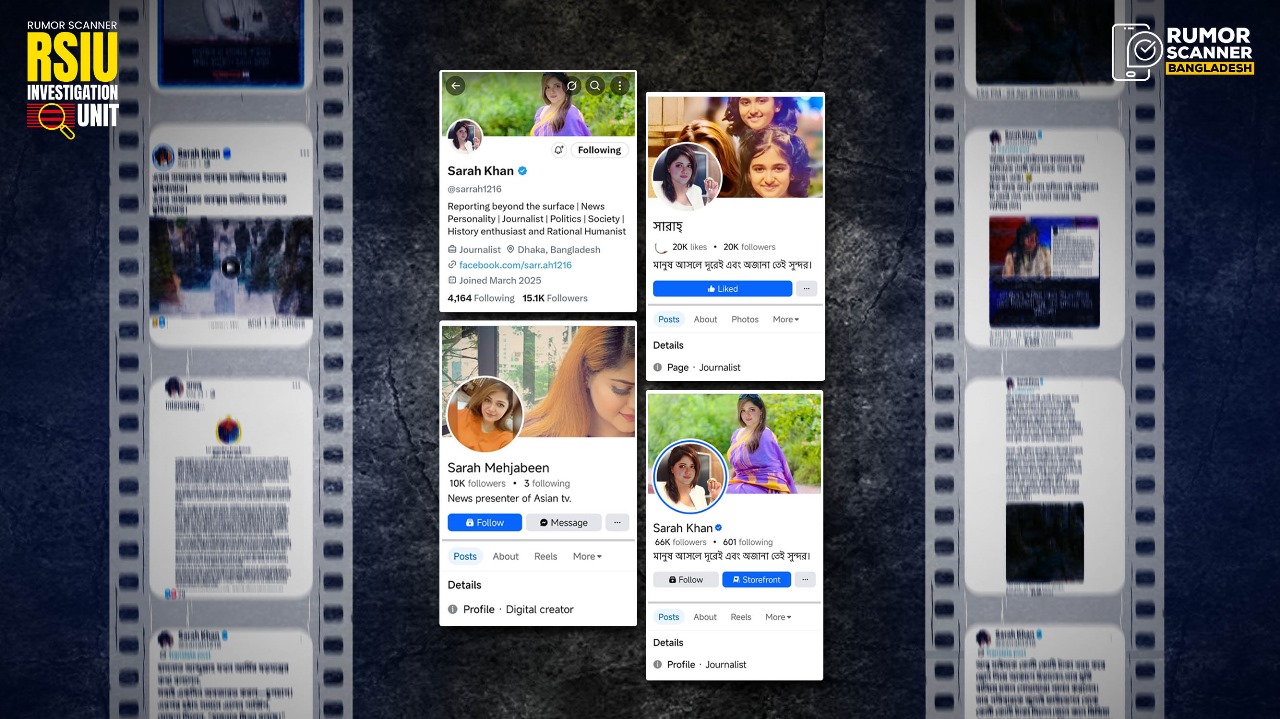Open the Reels tab on Sarah Mehjabeen's profile
This screenshot has width=1280, height=719.
[545, 556]
